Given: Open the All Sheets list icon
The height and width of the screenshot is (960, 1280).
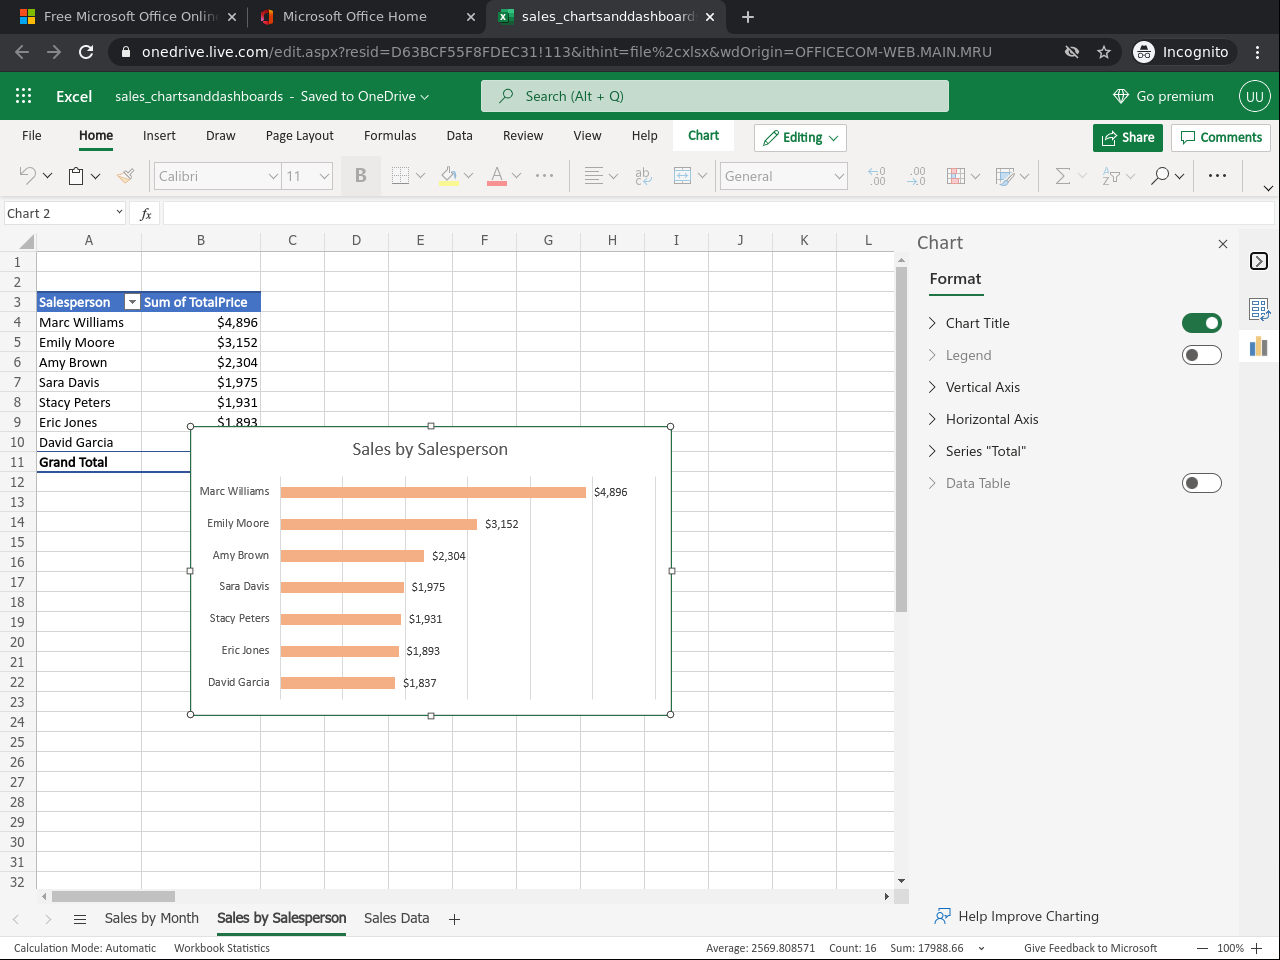Looking at the screenshot, I should [x=80, y=919].
